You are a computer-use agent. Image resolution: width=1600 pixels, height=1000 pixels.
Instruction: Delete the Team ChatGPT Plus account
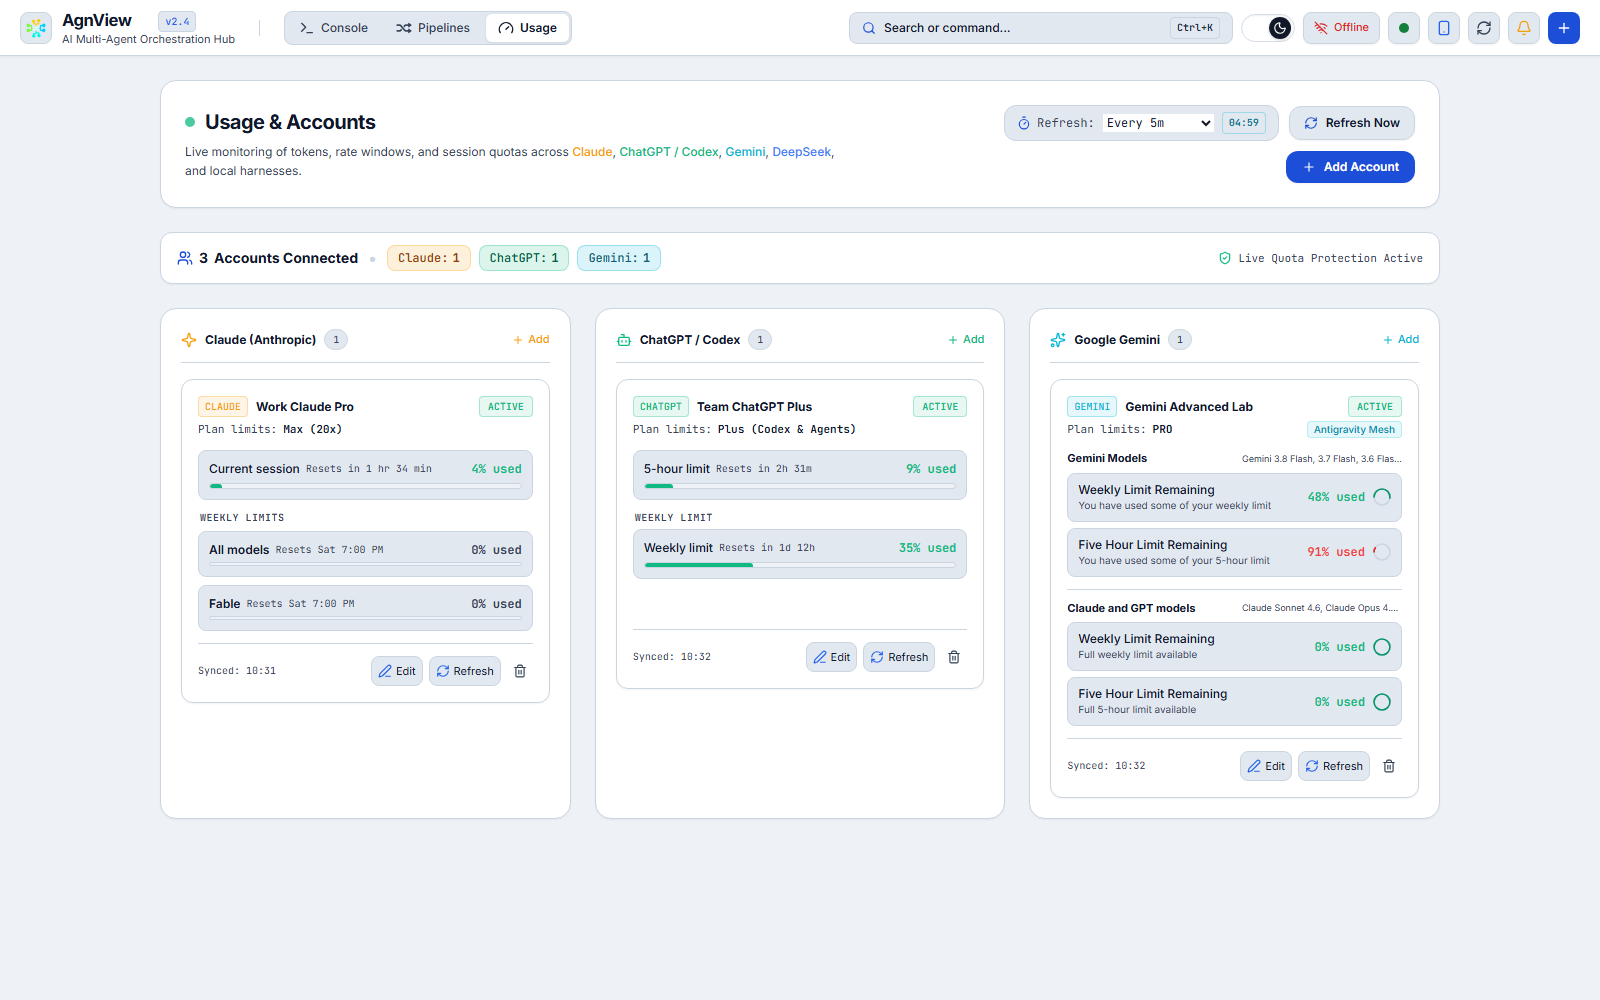(x=954, y=657)
